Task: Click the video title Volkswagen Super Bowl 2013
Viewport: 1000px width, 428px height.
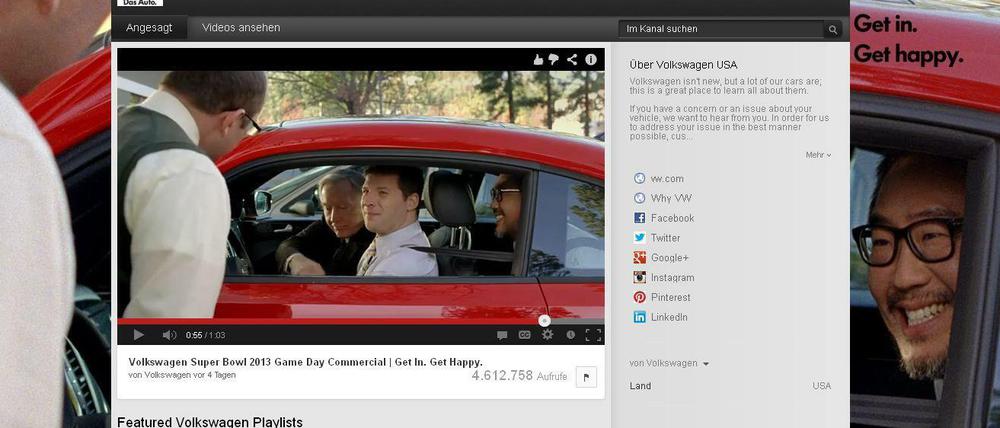Action: (305, 362)
